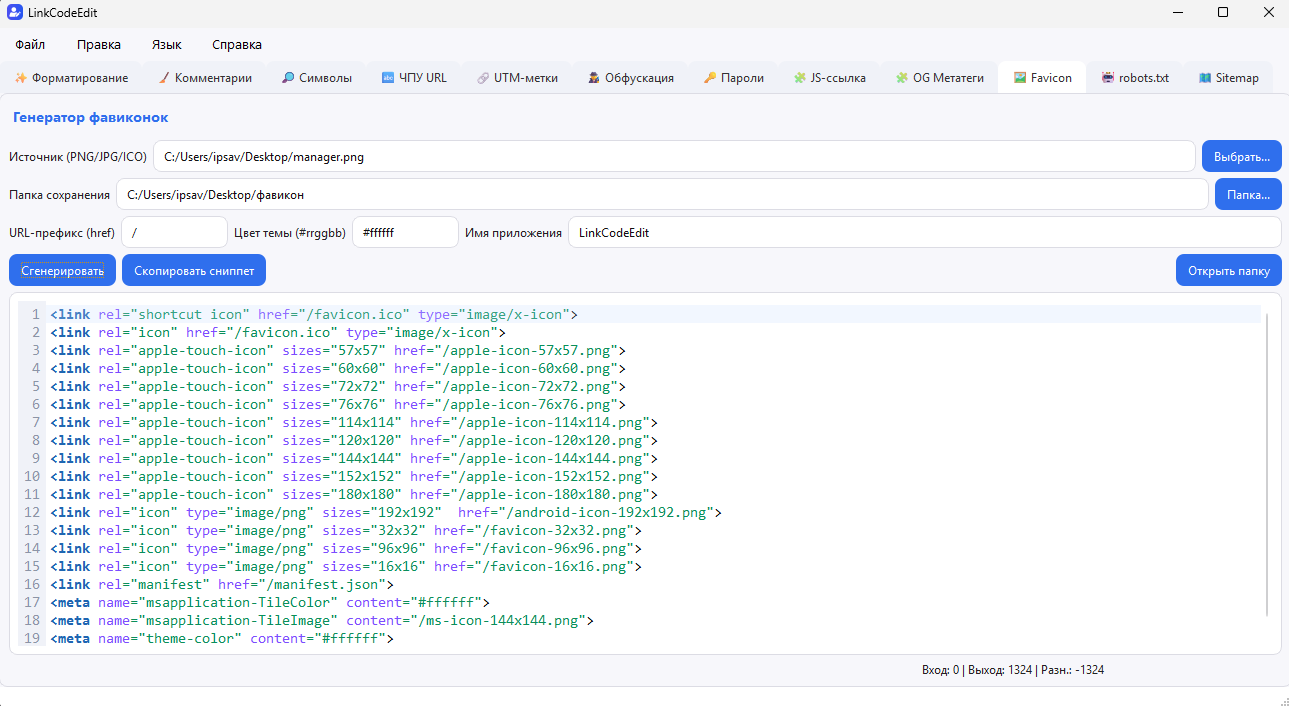Click the apple-icon-76x76.png line
Image resolution: width=1289 pixels, height=706 pixels.
tap(338, 404)
